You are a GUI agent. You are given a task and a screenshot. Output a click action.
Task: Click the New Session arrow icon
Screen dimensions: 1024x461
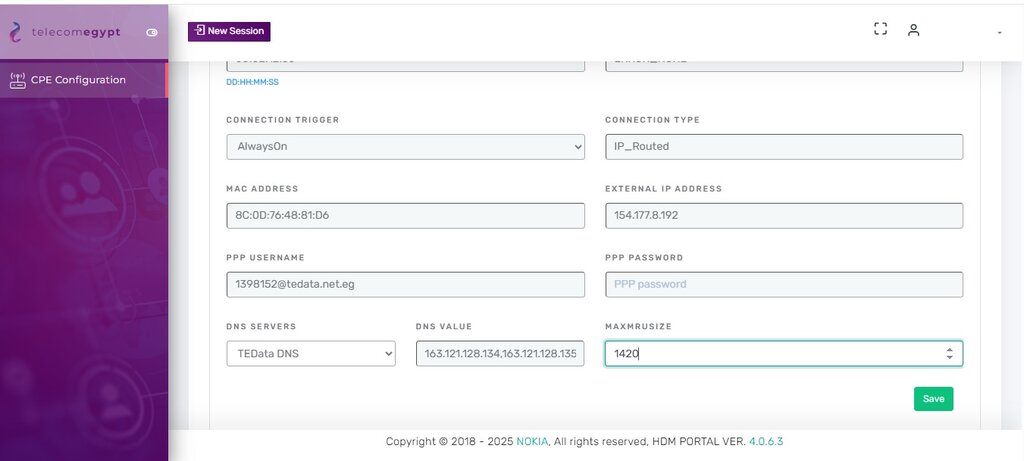[200, 31]
